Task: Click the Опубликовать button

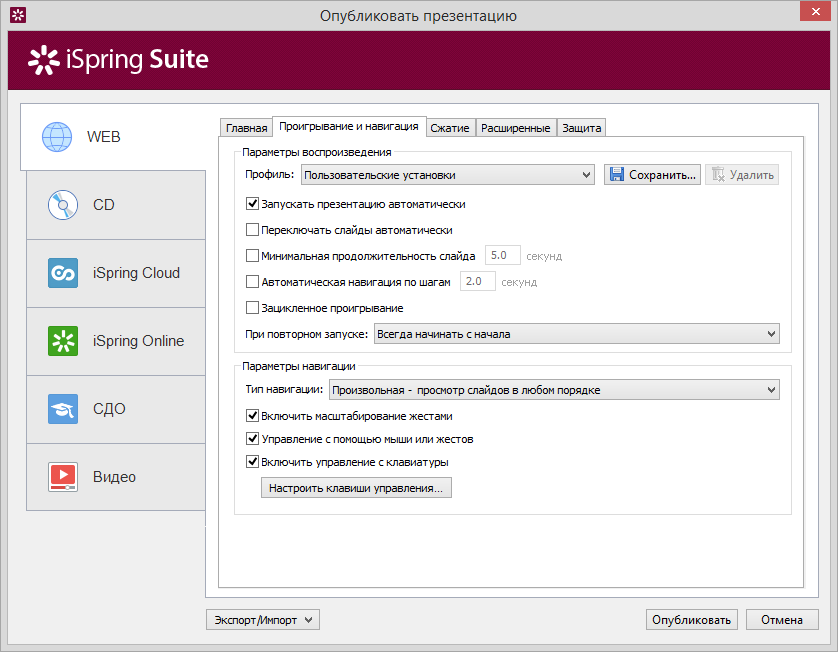Action: [x=692, y=620]
